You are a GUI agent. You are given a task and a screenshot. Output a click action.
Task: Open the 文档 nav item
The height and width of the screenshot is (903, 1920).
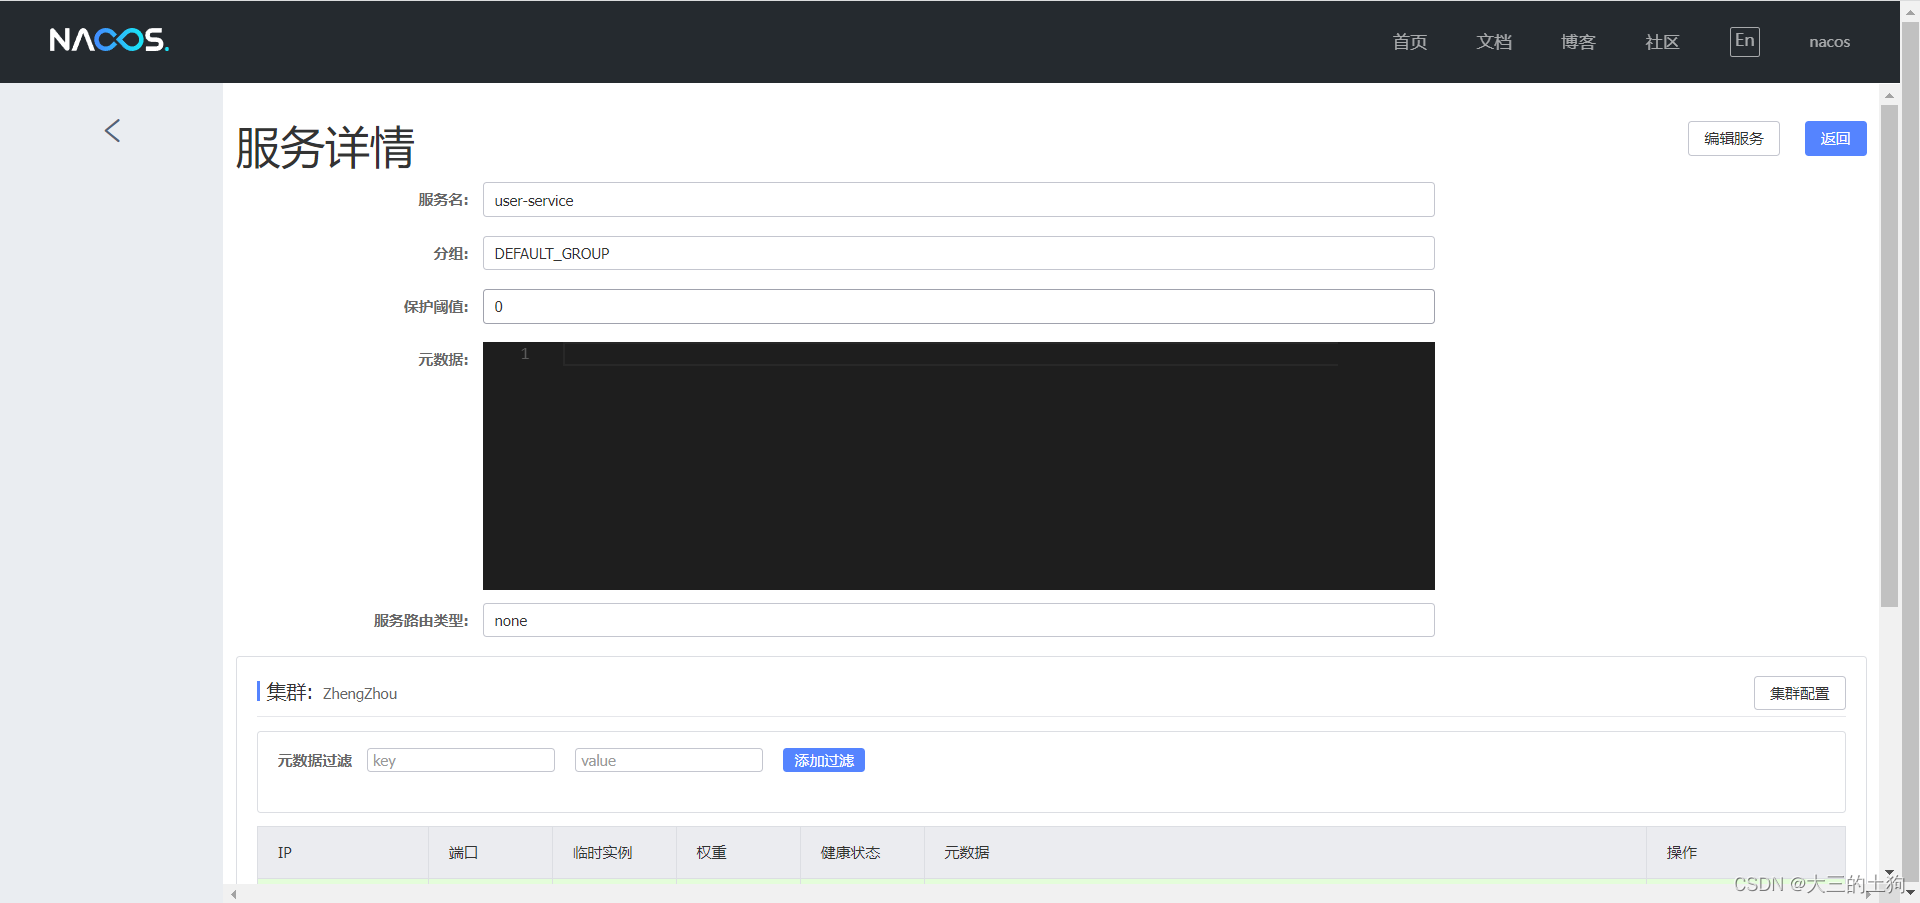click(x=1494, y=42)
